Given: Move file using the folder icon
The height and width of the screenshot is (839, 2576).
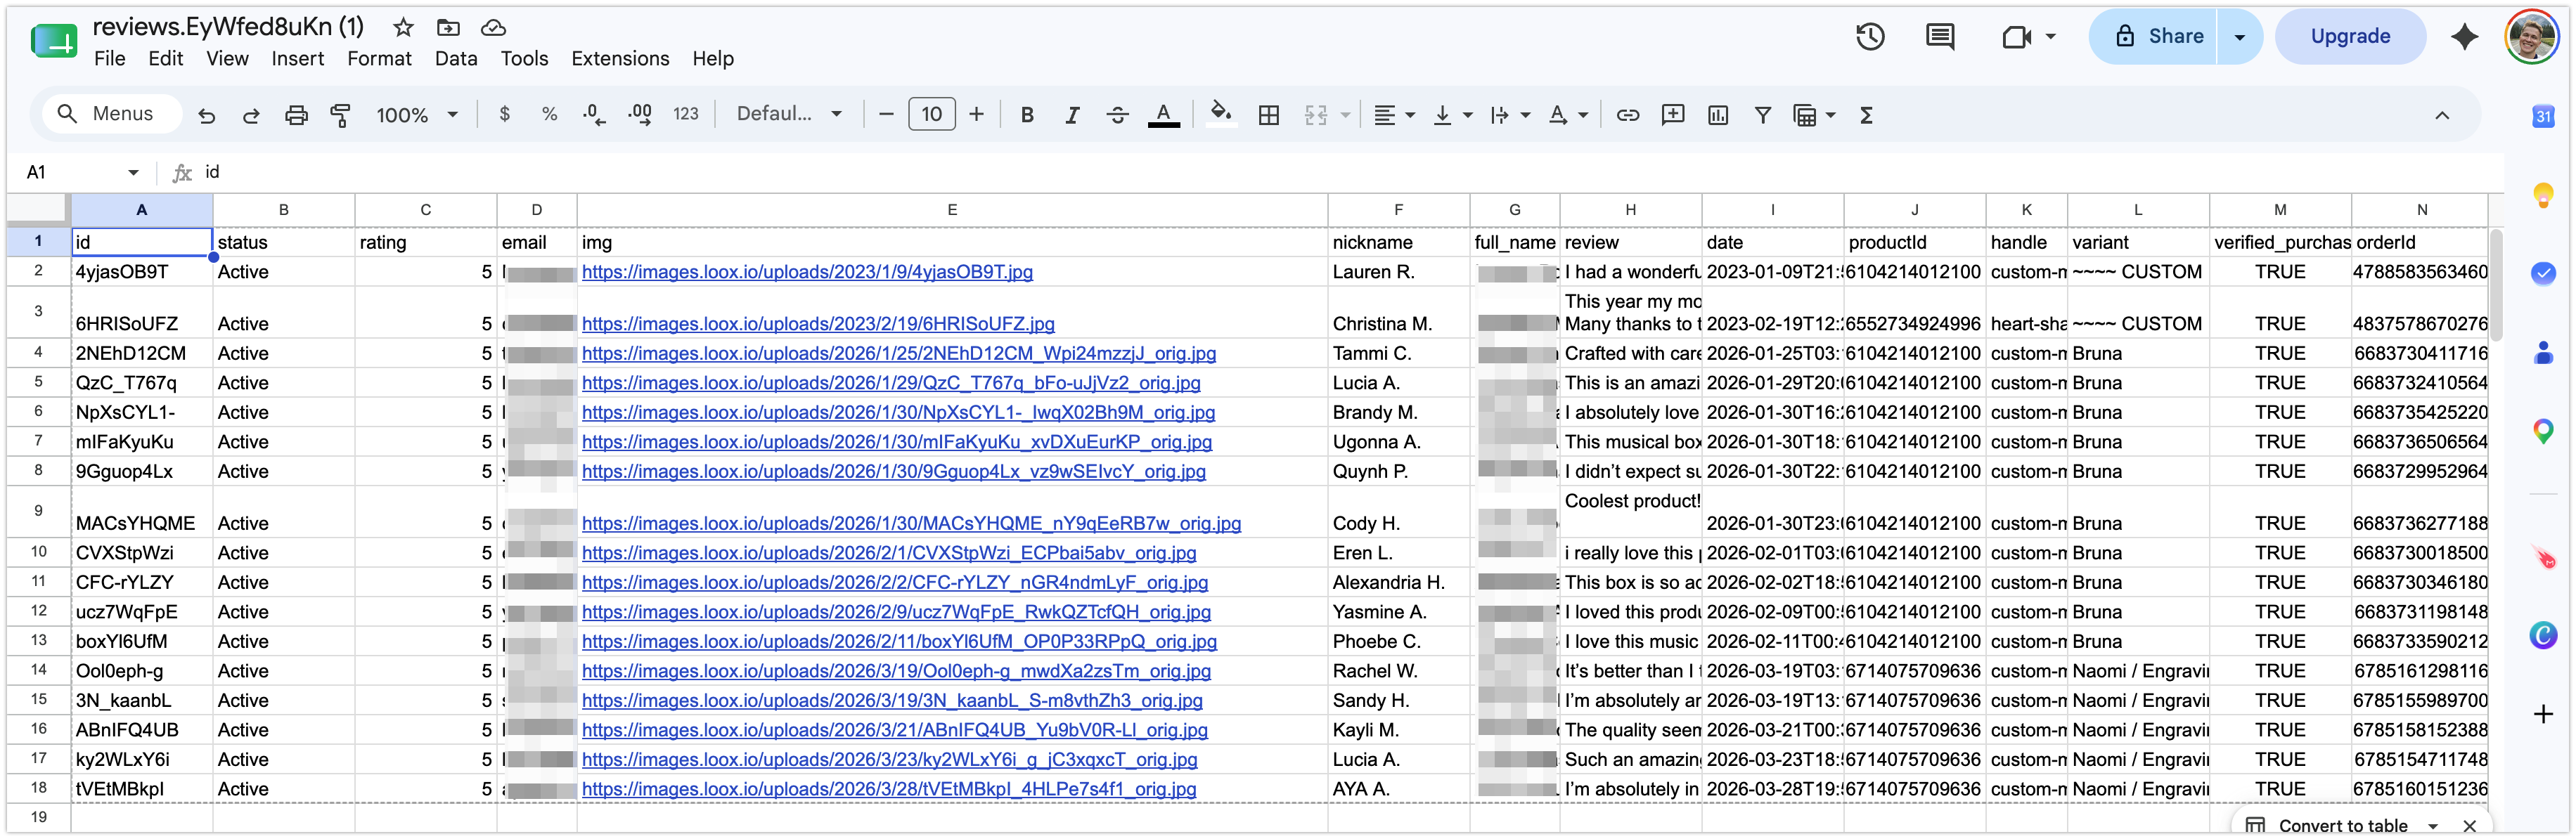Looking at the screenshot, I should tap(448, 27).
